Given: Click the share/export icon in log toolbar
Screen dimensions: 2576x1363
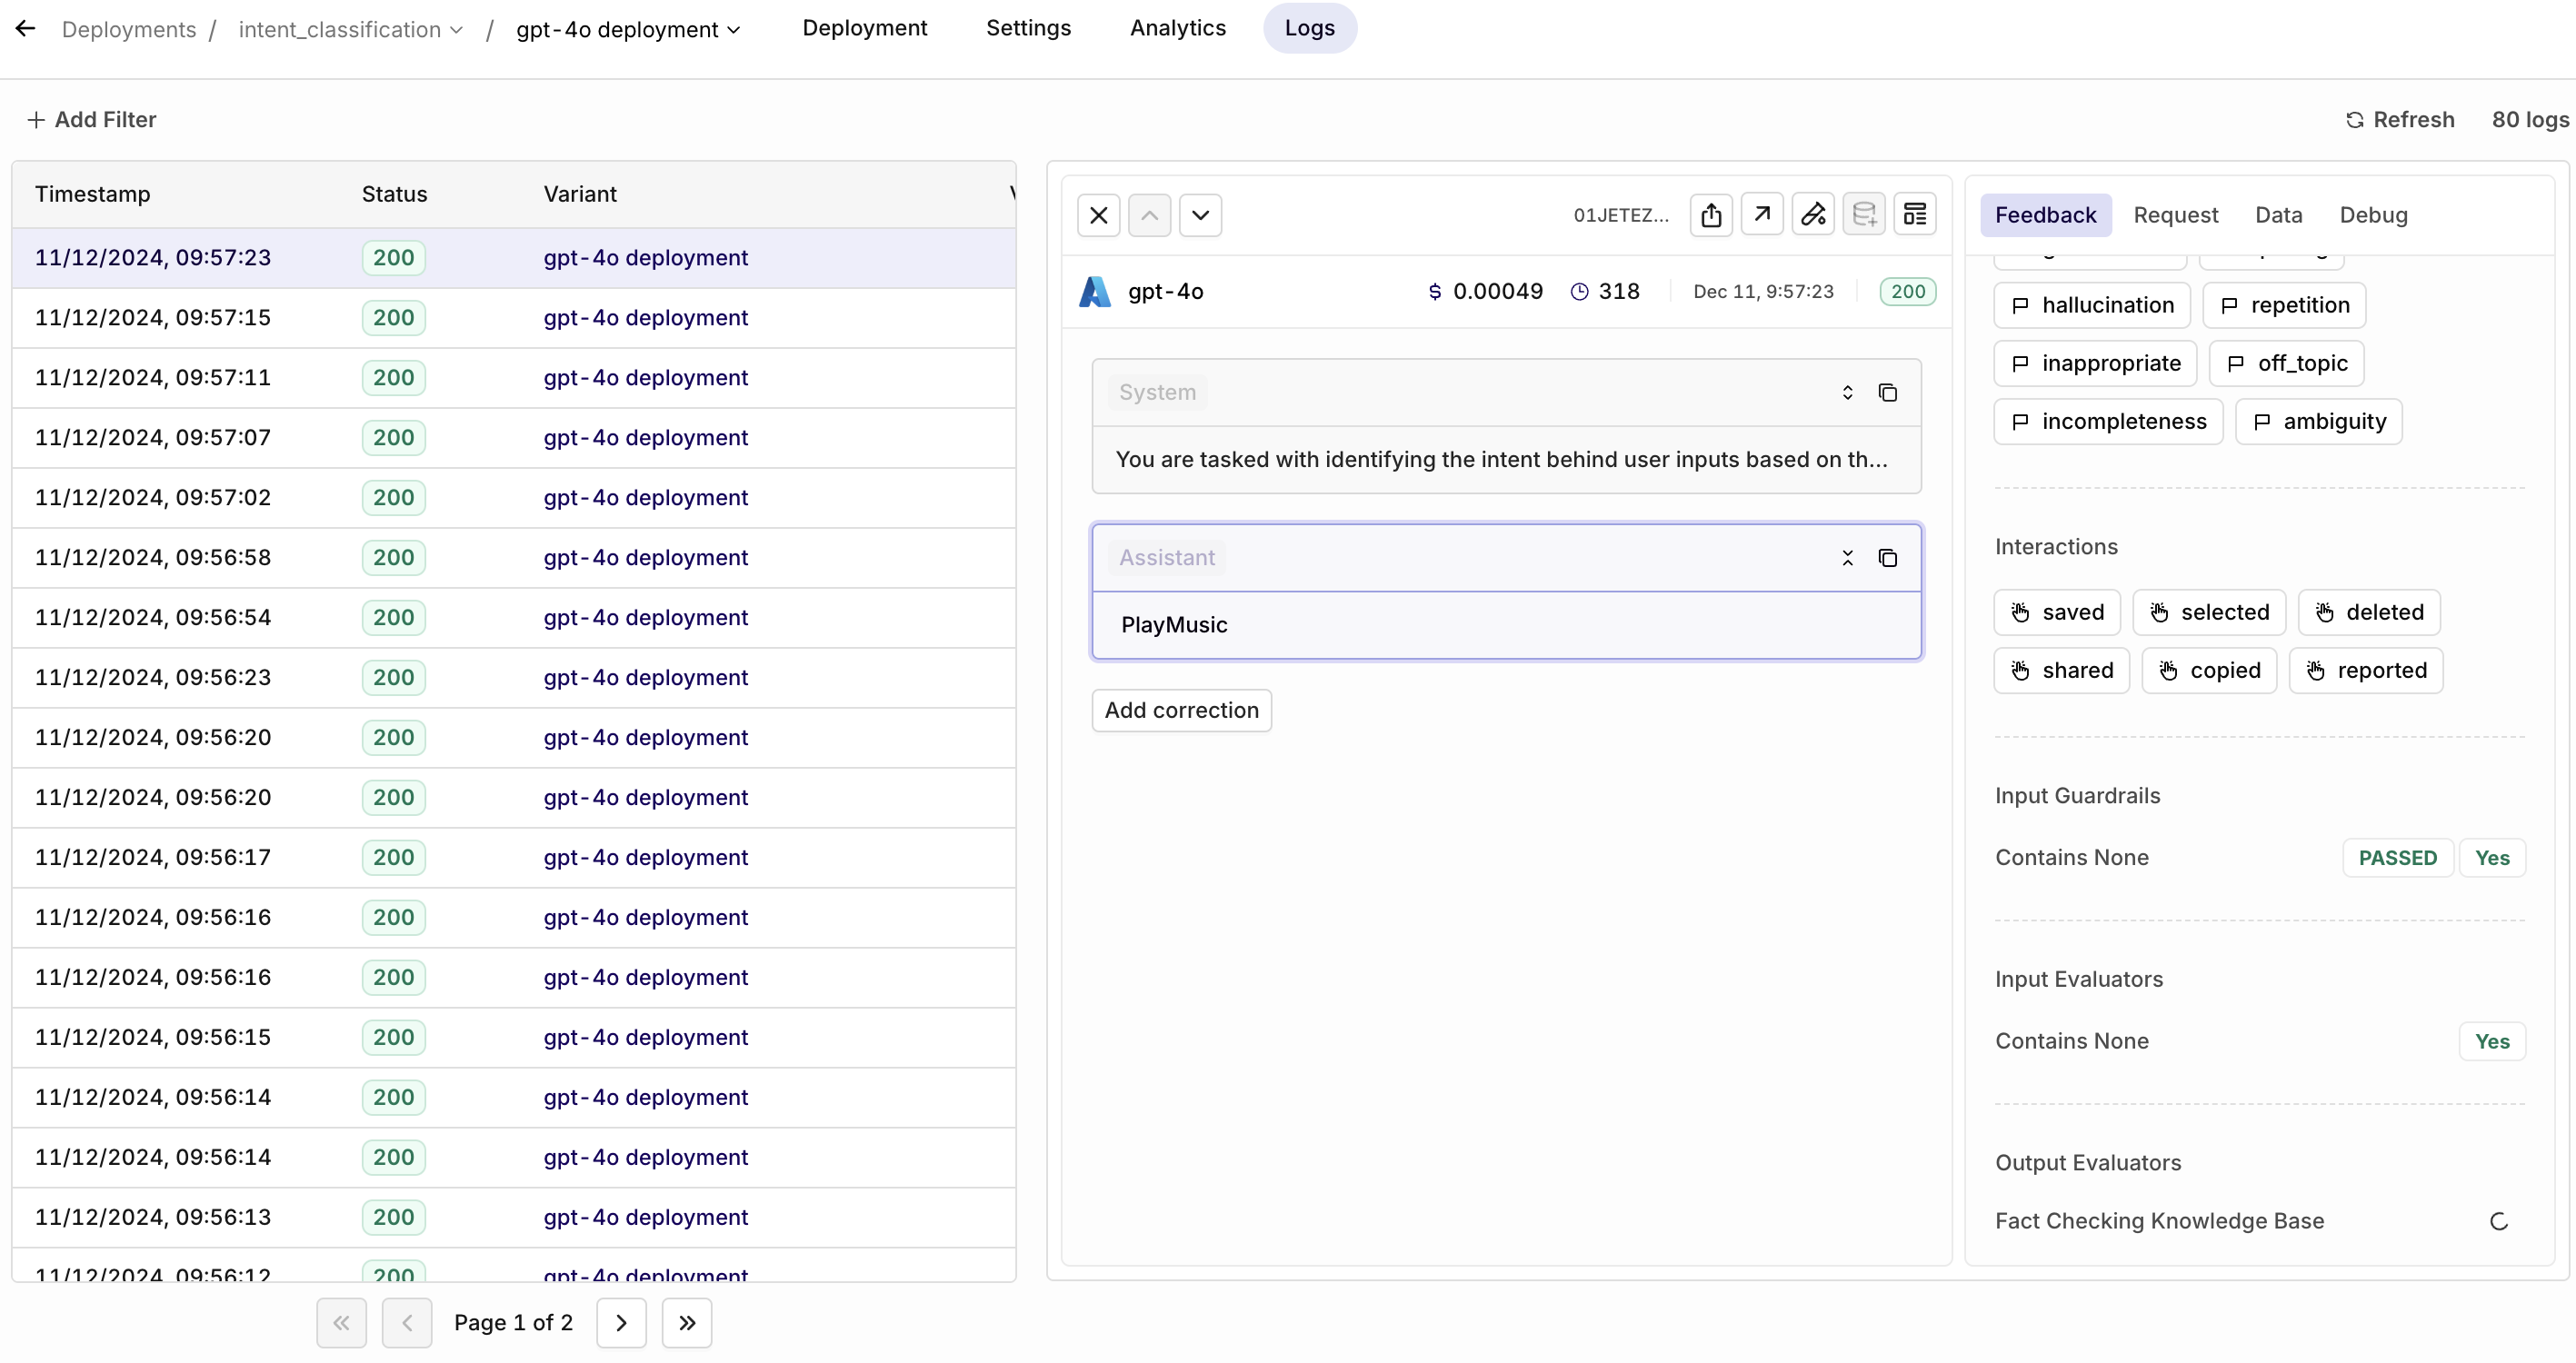Looking at the screenshot, I should point(1711,215).
